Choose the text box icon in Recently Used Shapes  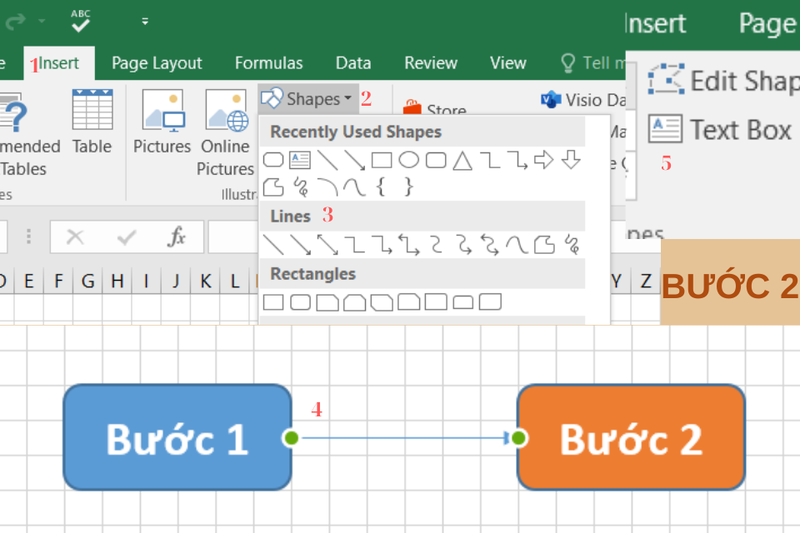click(x=300, y=160)
